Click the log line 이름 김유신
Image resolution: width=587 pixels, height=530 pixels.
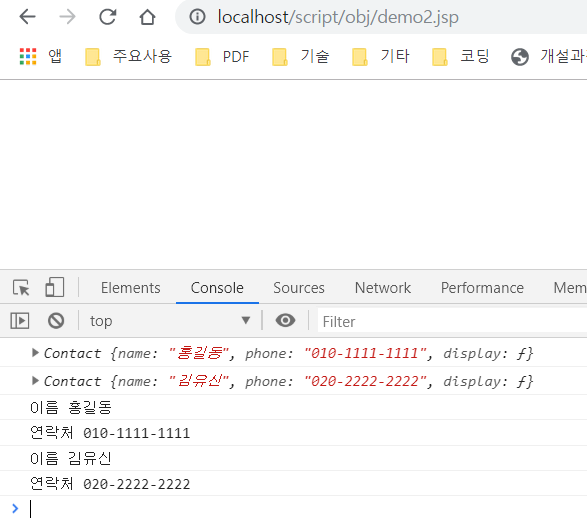[71, 458]
